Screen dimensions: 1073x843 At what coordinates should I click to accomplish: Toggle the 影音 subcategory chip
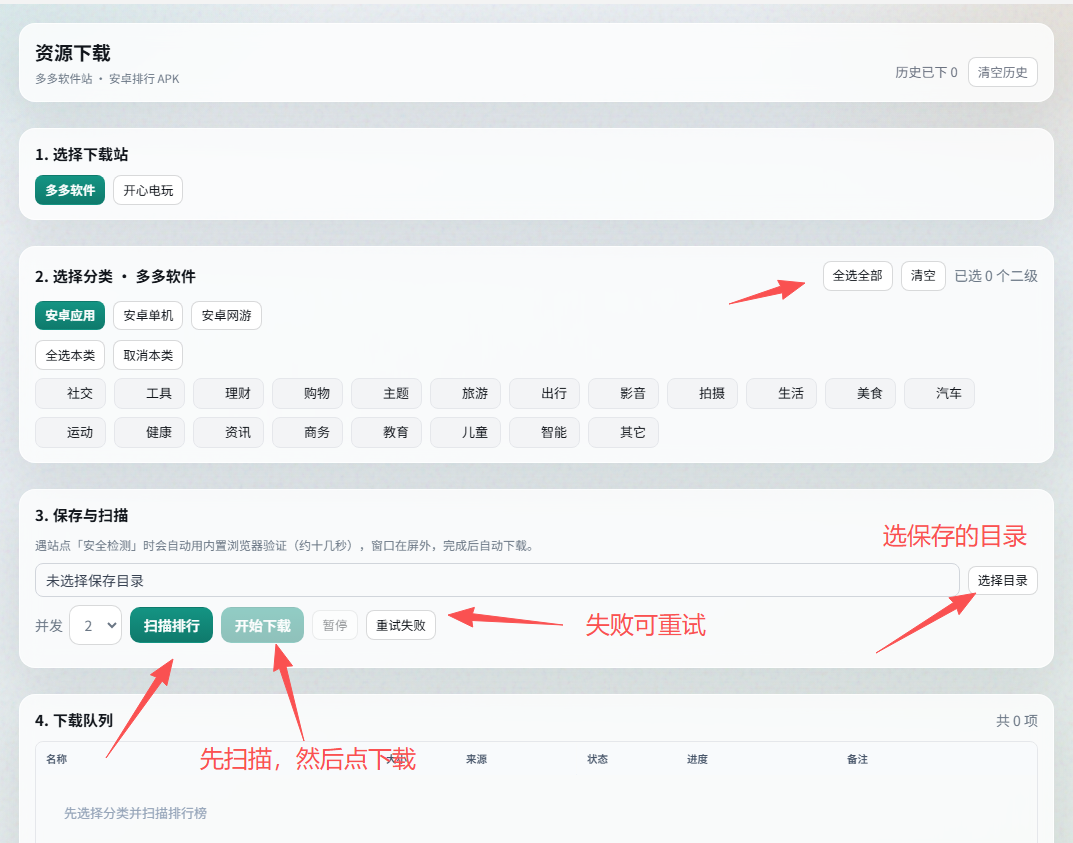point(623,393)
